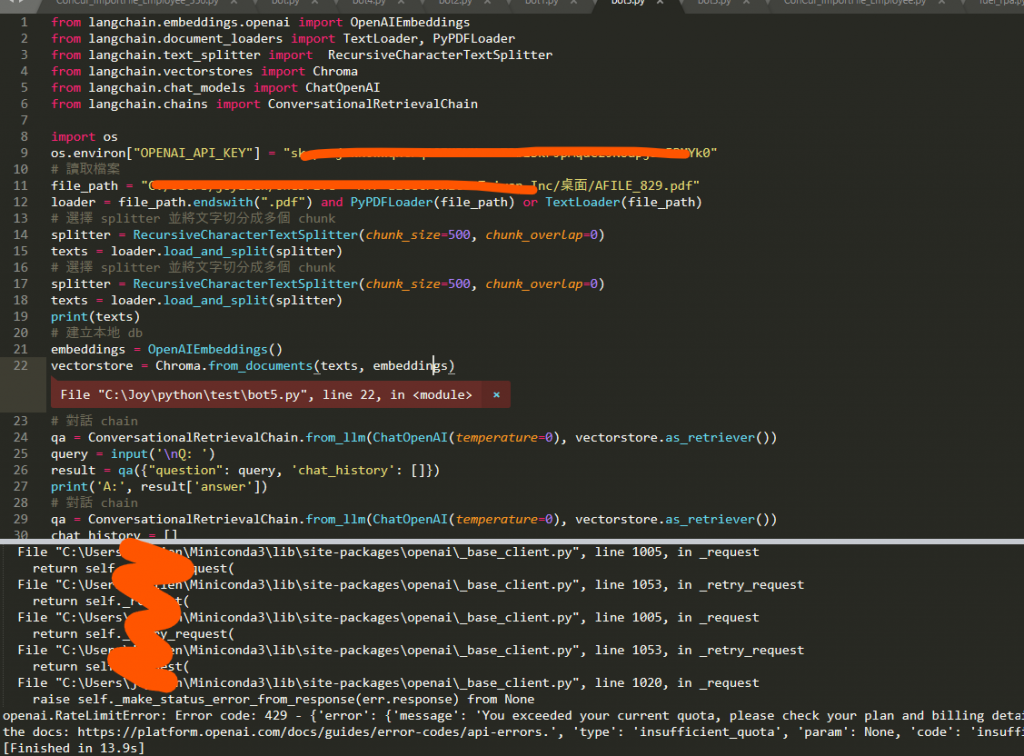Click the word 'Chroma' on line 4
Viewport: 1024px width, 756px height.
tap(335, 71)
